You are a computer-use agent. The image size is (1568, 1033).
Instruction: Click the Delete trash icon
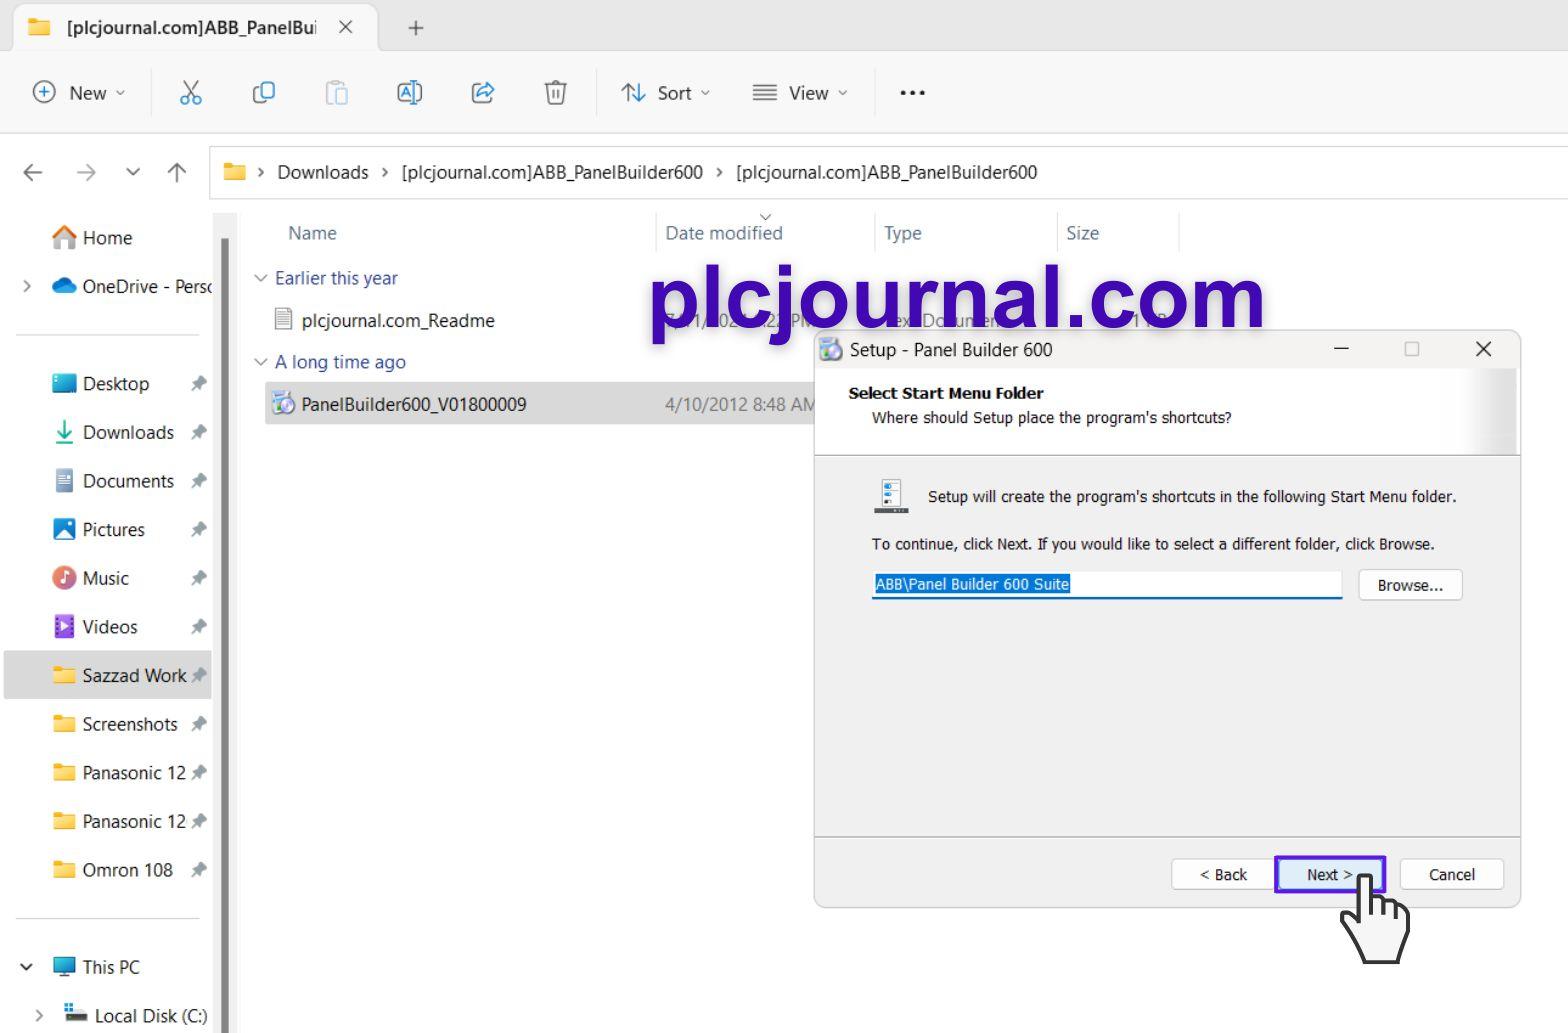click(555, 93)
